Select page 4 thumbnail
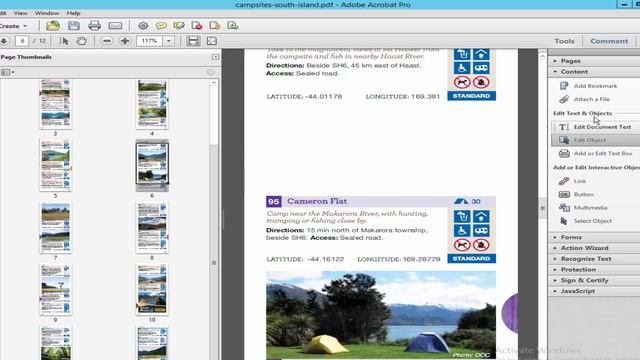 pos(152,104)
